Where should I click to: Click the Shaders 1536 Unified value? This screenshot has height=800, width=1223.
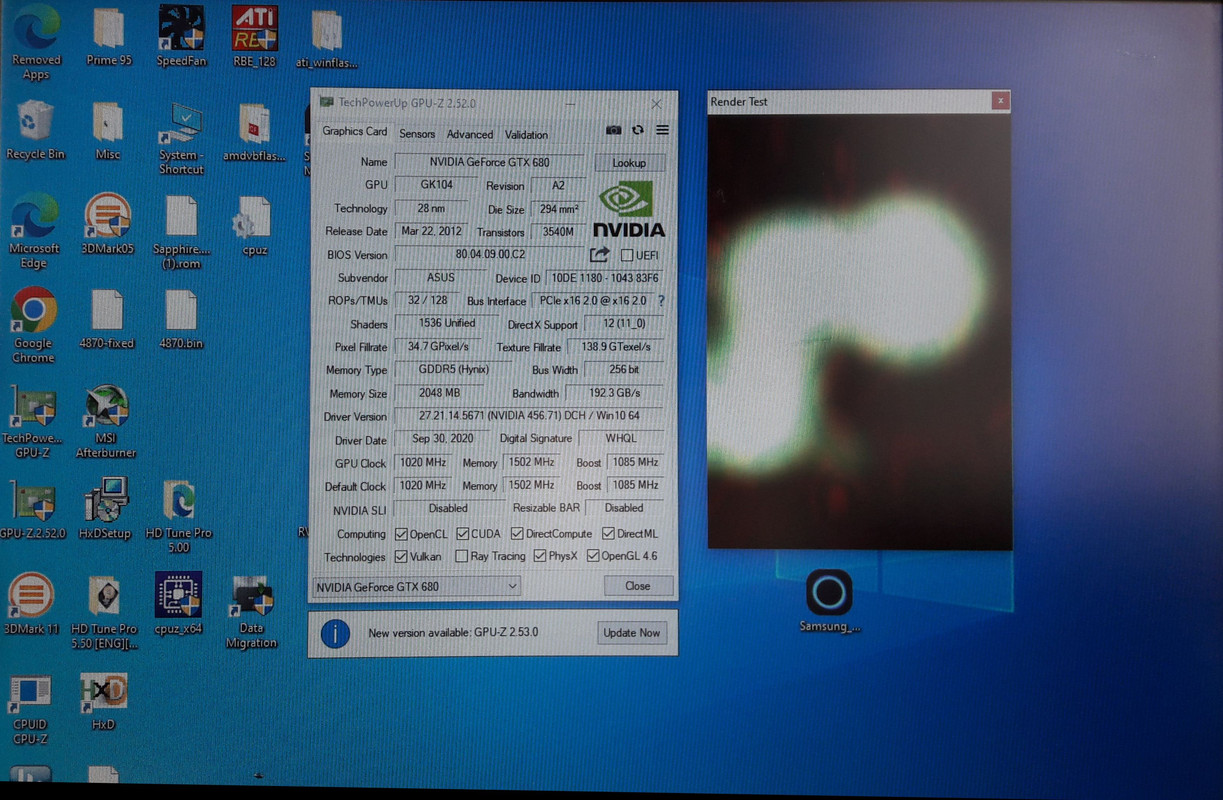(x=446, y=323)
